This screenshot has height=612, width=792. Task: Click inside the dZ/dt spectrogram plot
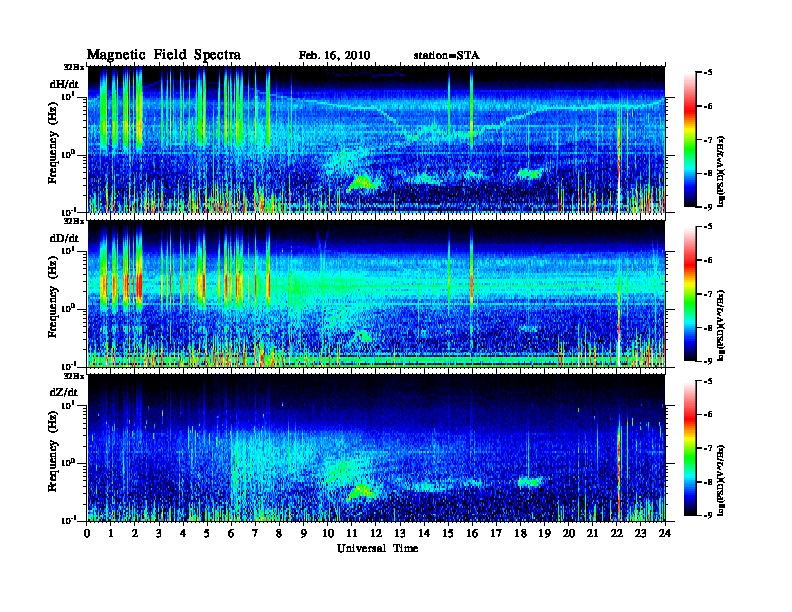coord(376,448)
